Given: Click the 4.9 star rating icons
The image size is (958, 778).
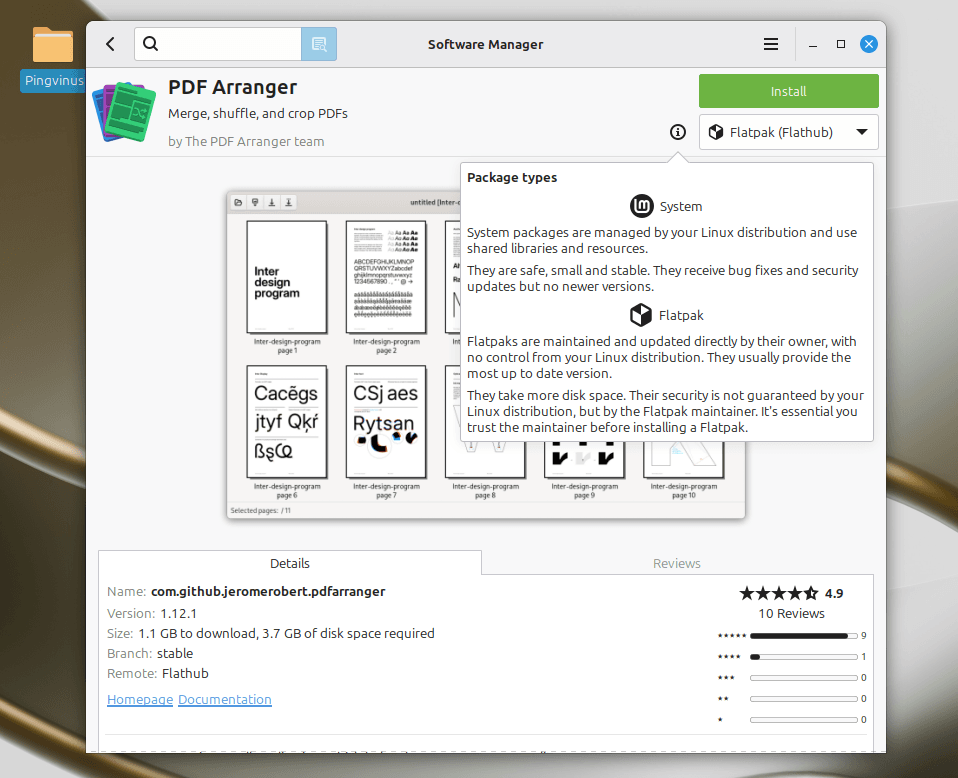Looking at the screenshot, I should (x=778, y=593).
